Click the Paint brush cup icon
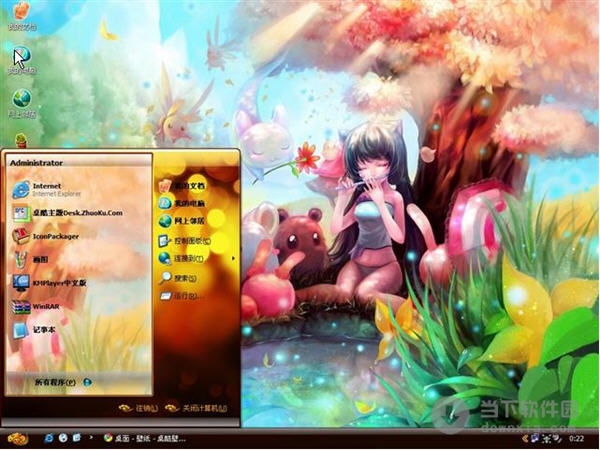 pos(21,259)
